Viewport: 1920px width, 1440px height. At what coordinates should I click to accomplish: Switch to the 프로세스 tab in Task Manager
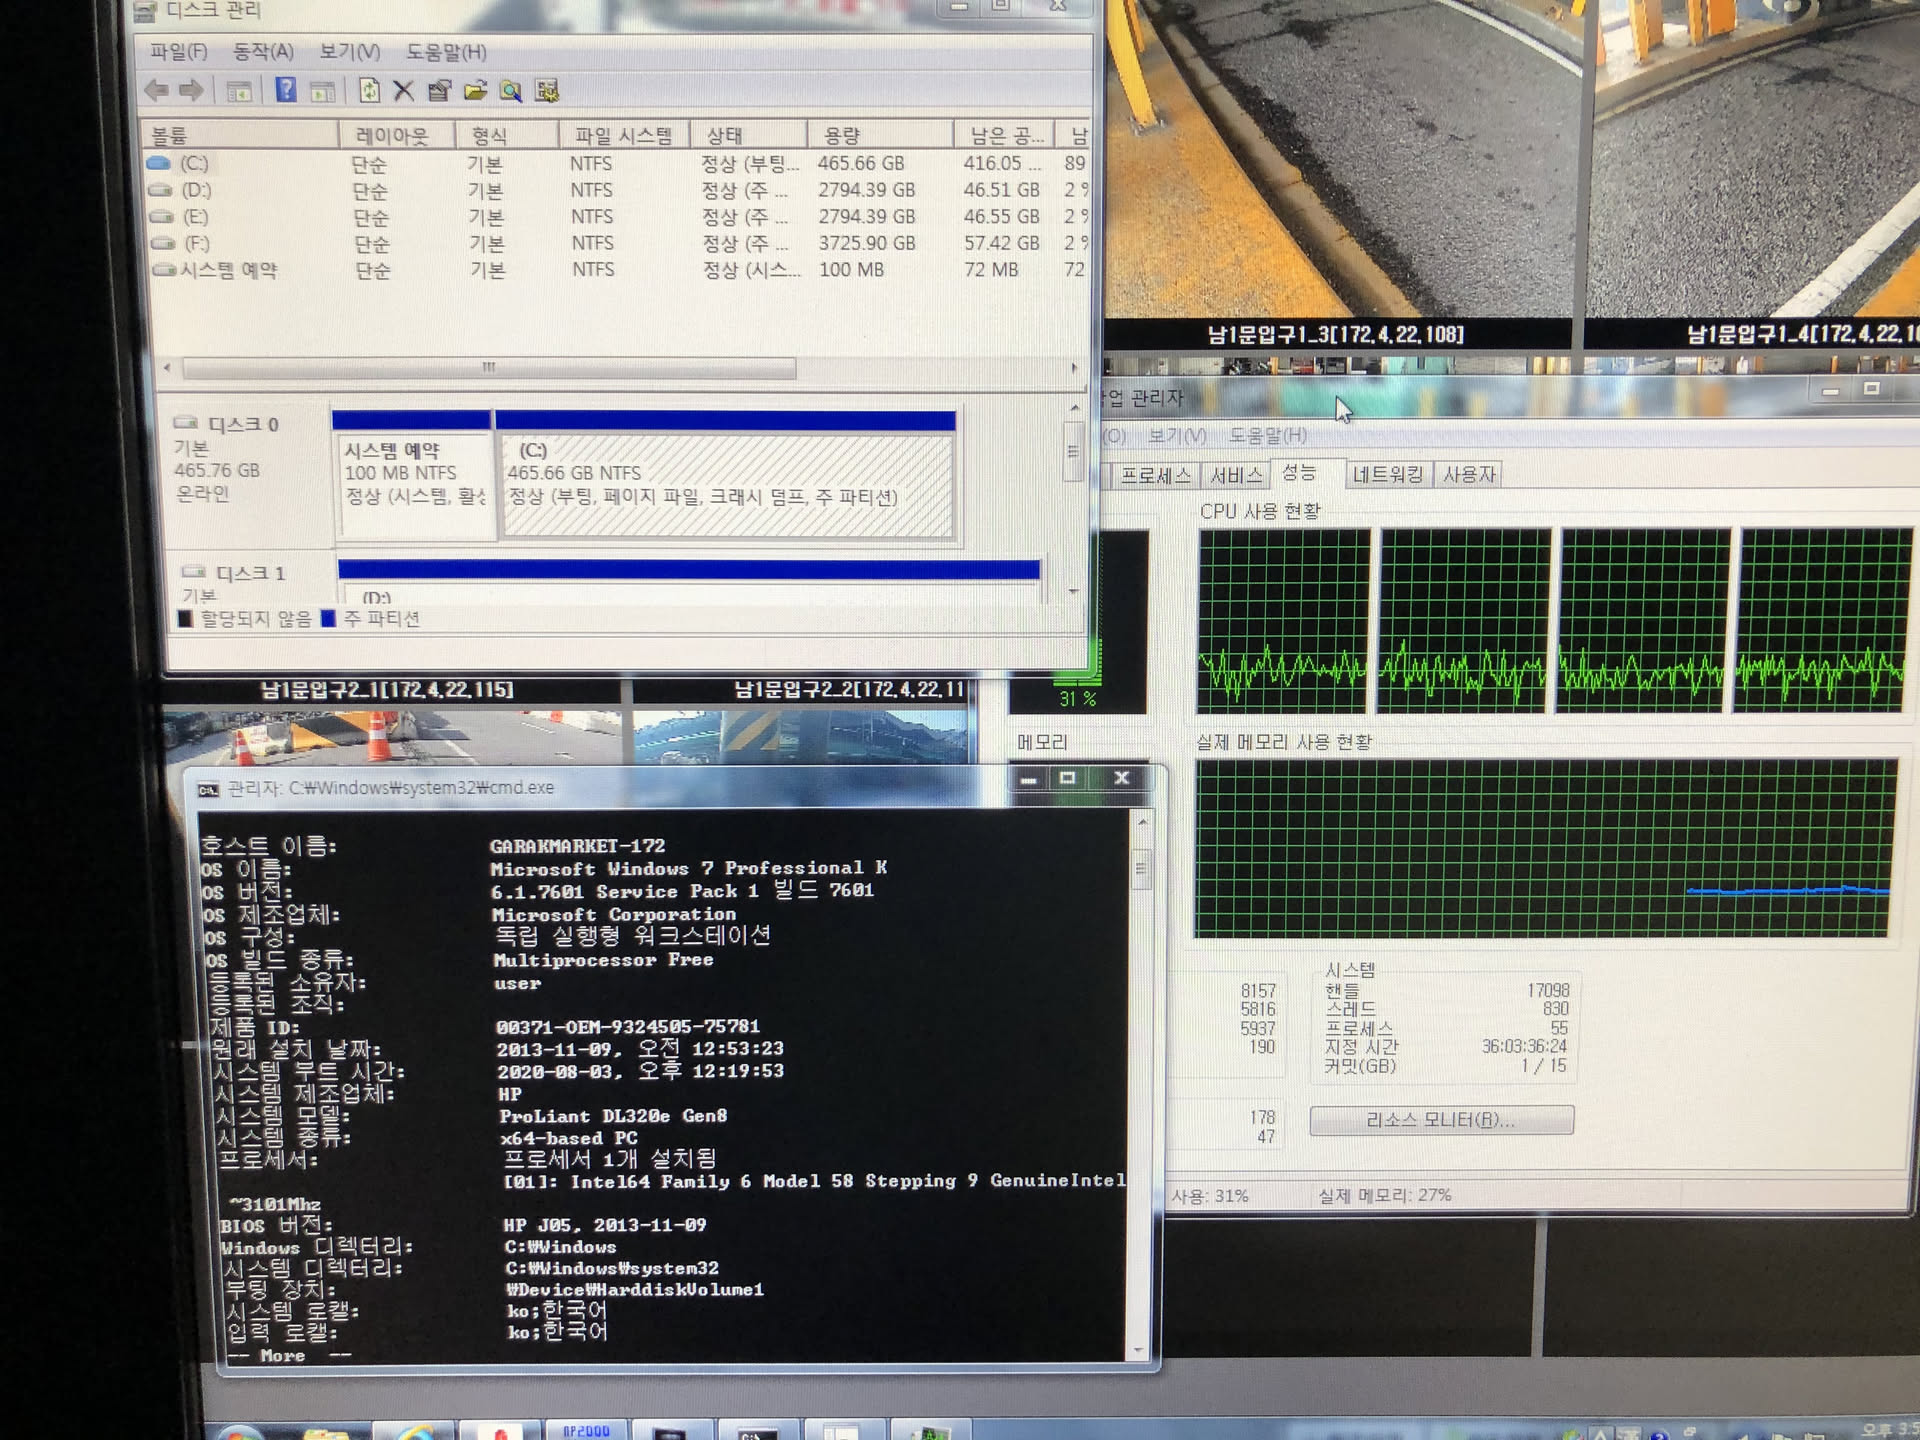[1155, 475]
